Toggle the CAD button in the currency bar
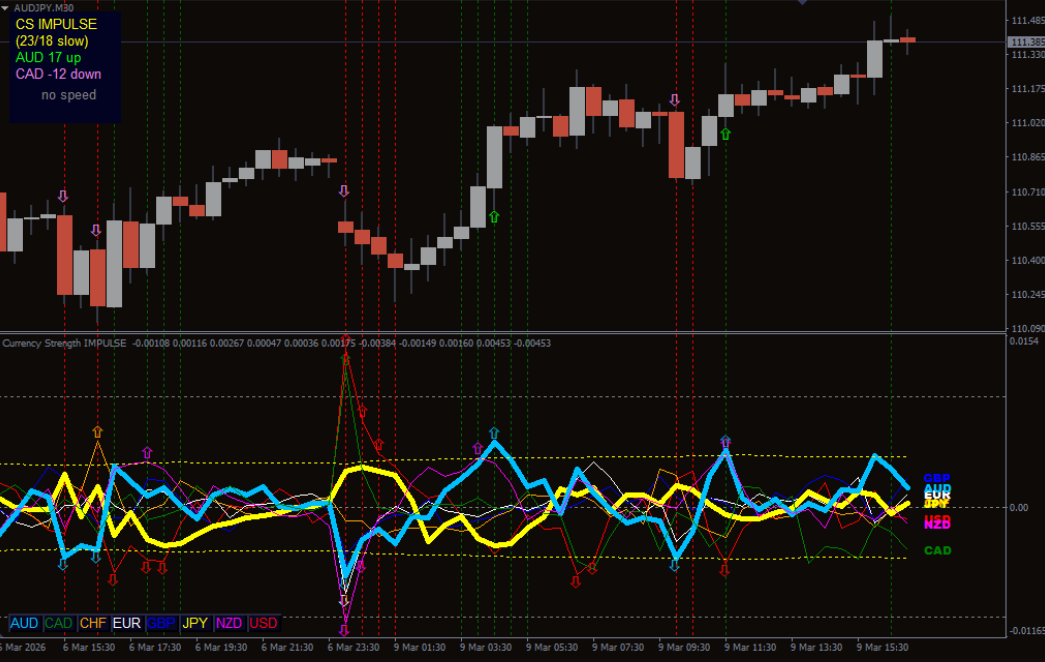The width and height of the screenshot is (1045, 662). tap(59, 623)
